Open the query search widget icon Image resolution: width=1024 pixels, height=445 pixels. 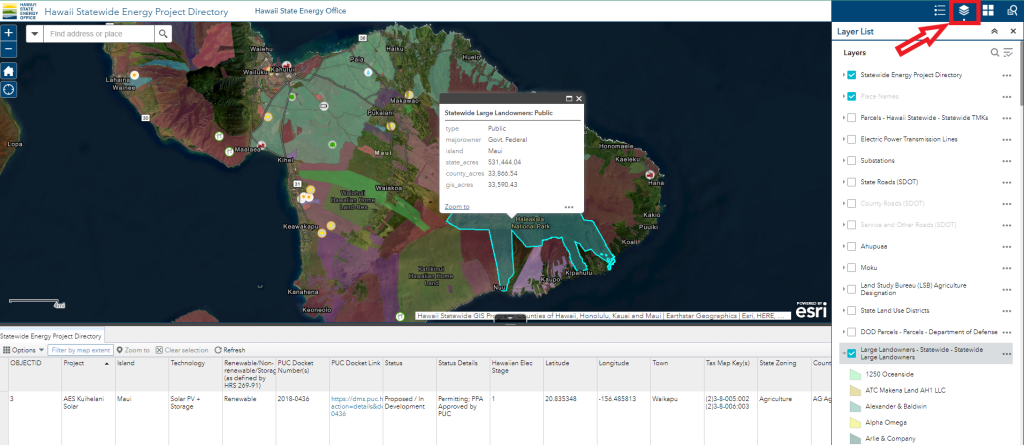pos(1012,10)
